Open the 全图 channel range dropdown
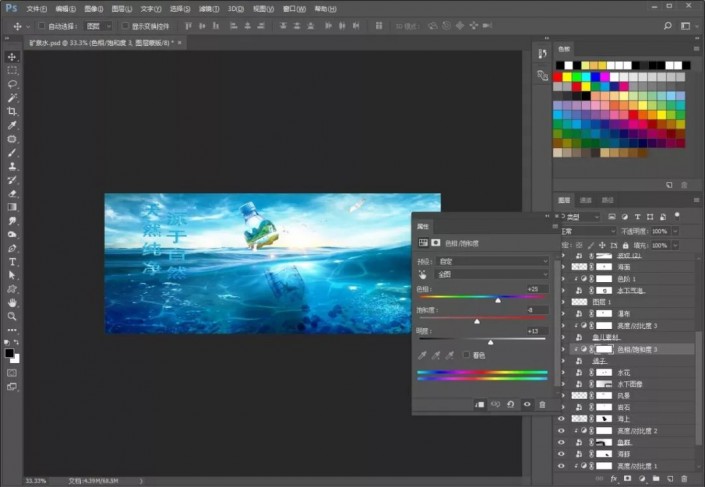 coord(492,274)
